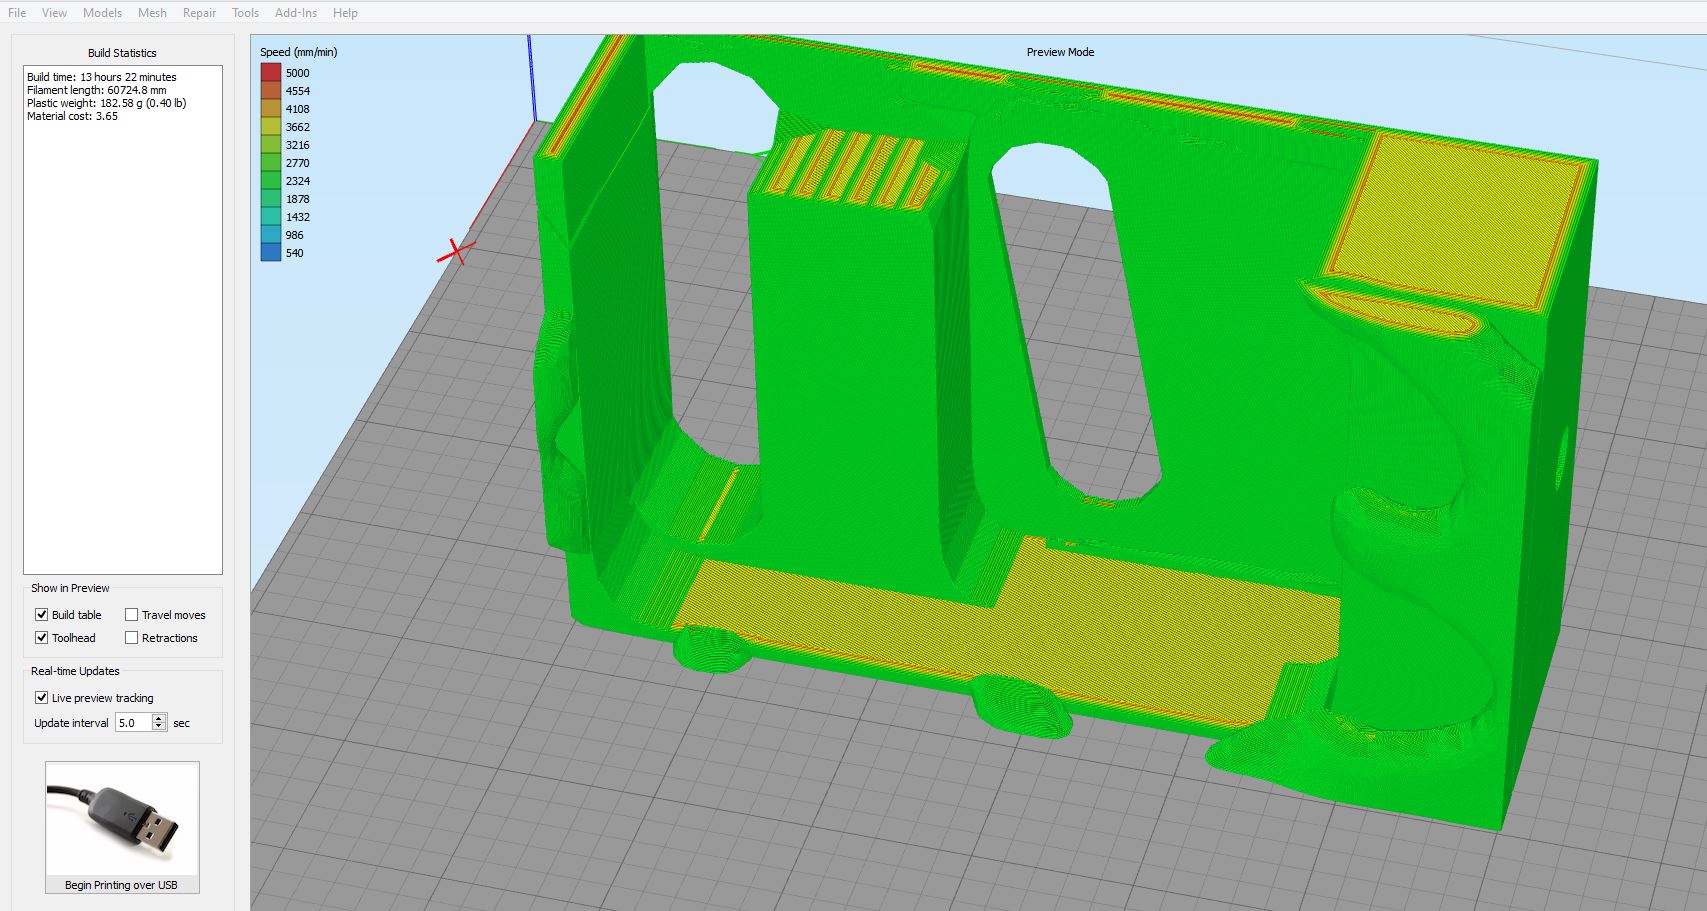Click the Update interval input field
Image resolution: width=1707 pixels, height=911 pixels.
coord(133,723)
